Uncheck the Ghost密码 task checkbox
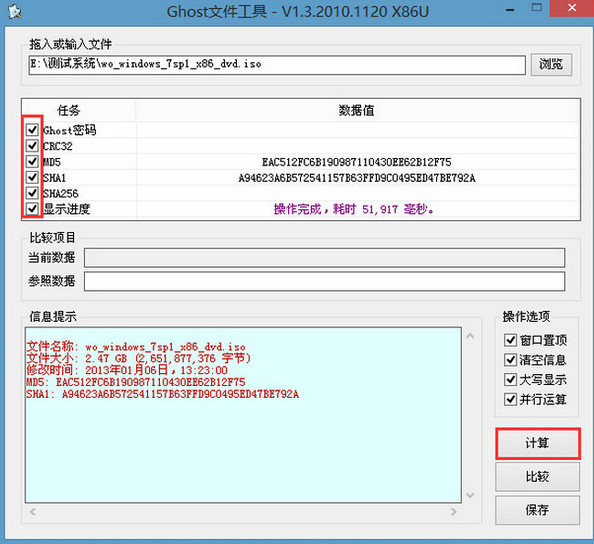 click(32, 130)
